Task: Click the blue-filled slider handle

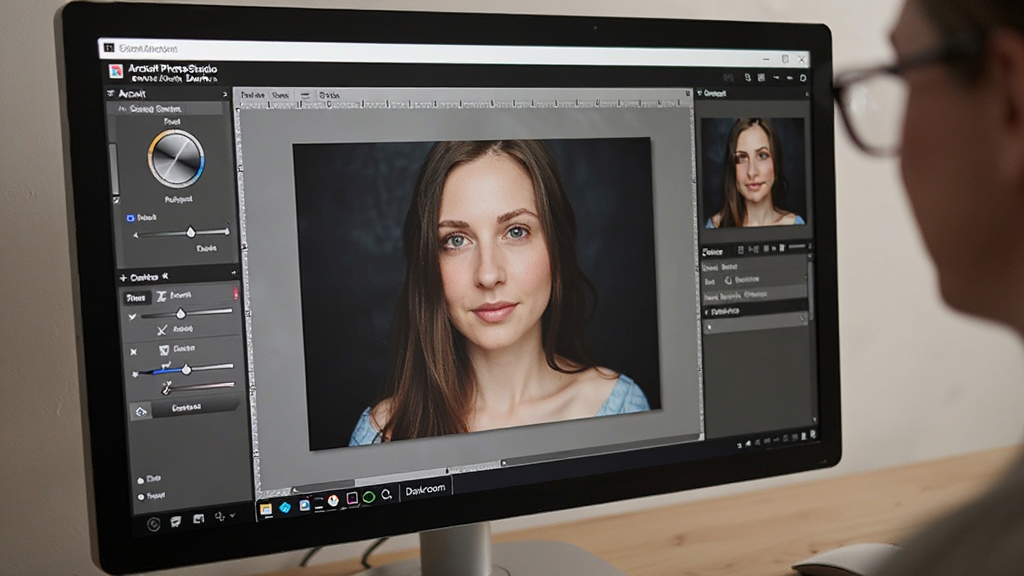Action: point(186,369)
